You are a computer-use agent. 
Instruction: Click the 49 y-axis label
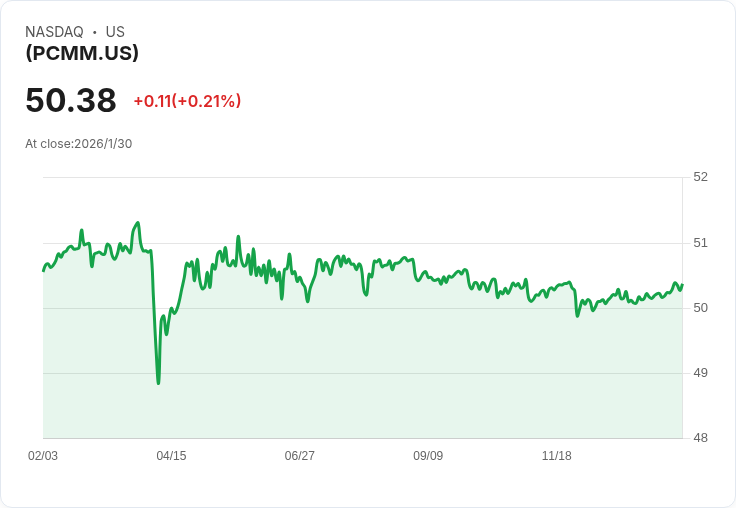pos(700,372)
